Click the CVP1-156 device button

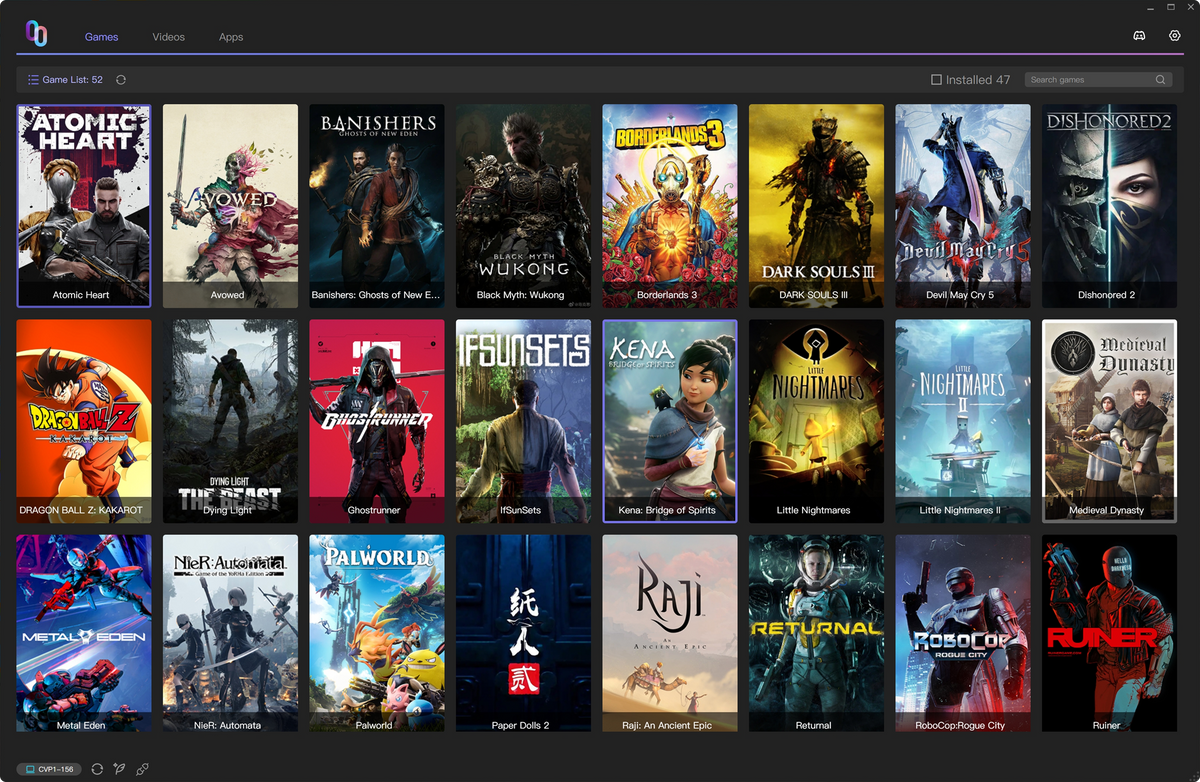(49, 769)
